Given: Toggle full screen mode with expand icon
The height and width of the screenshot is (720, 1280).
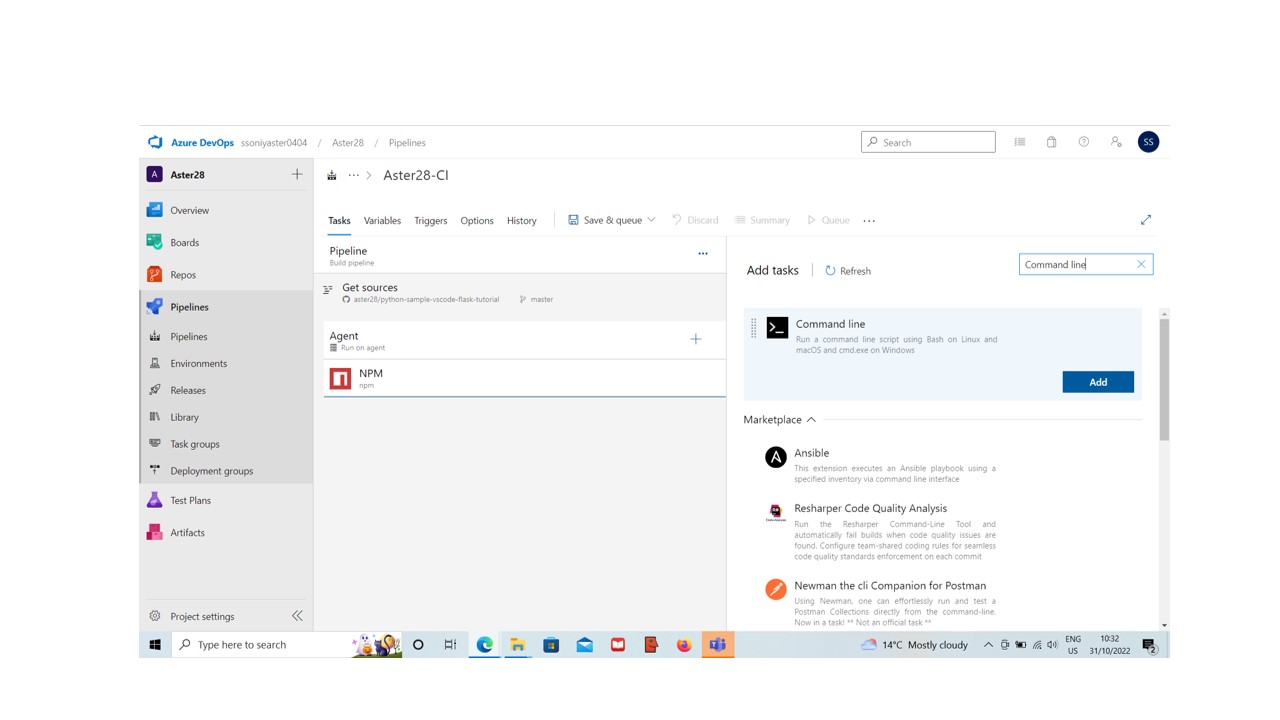Looking at the screenshot, I should pyautogui.click(x=1146, y=220).
